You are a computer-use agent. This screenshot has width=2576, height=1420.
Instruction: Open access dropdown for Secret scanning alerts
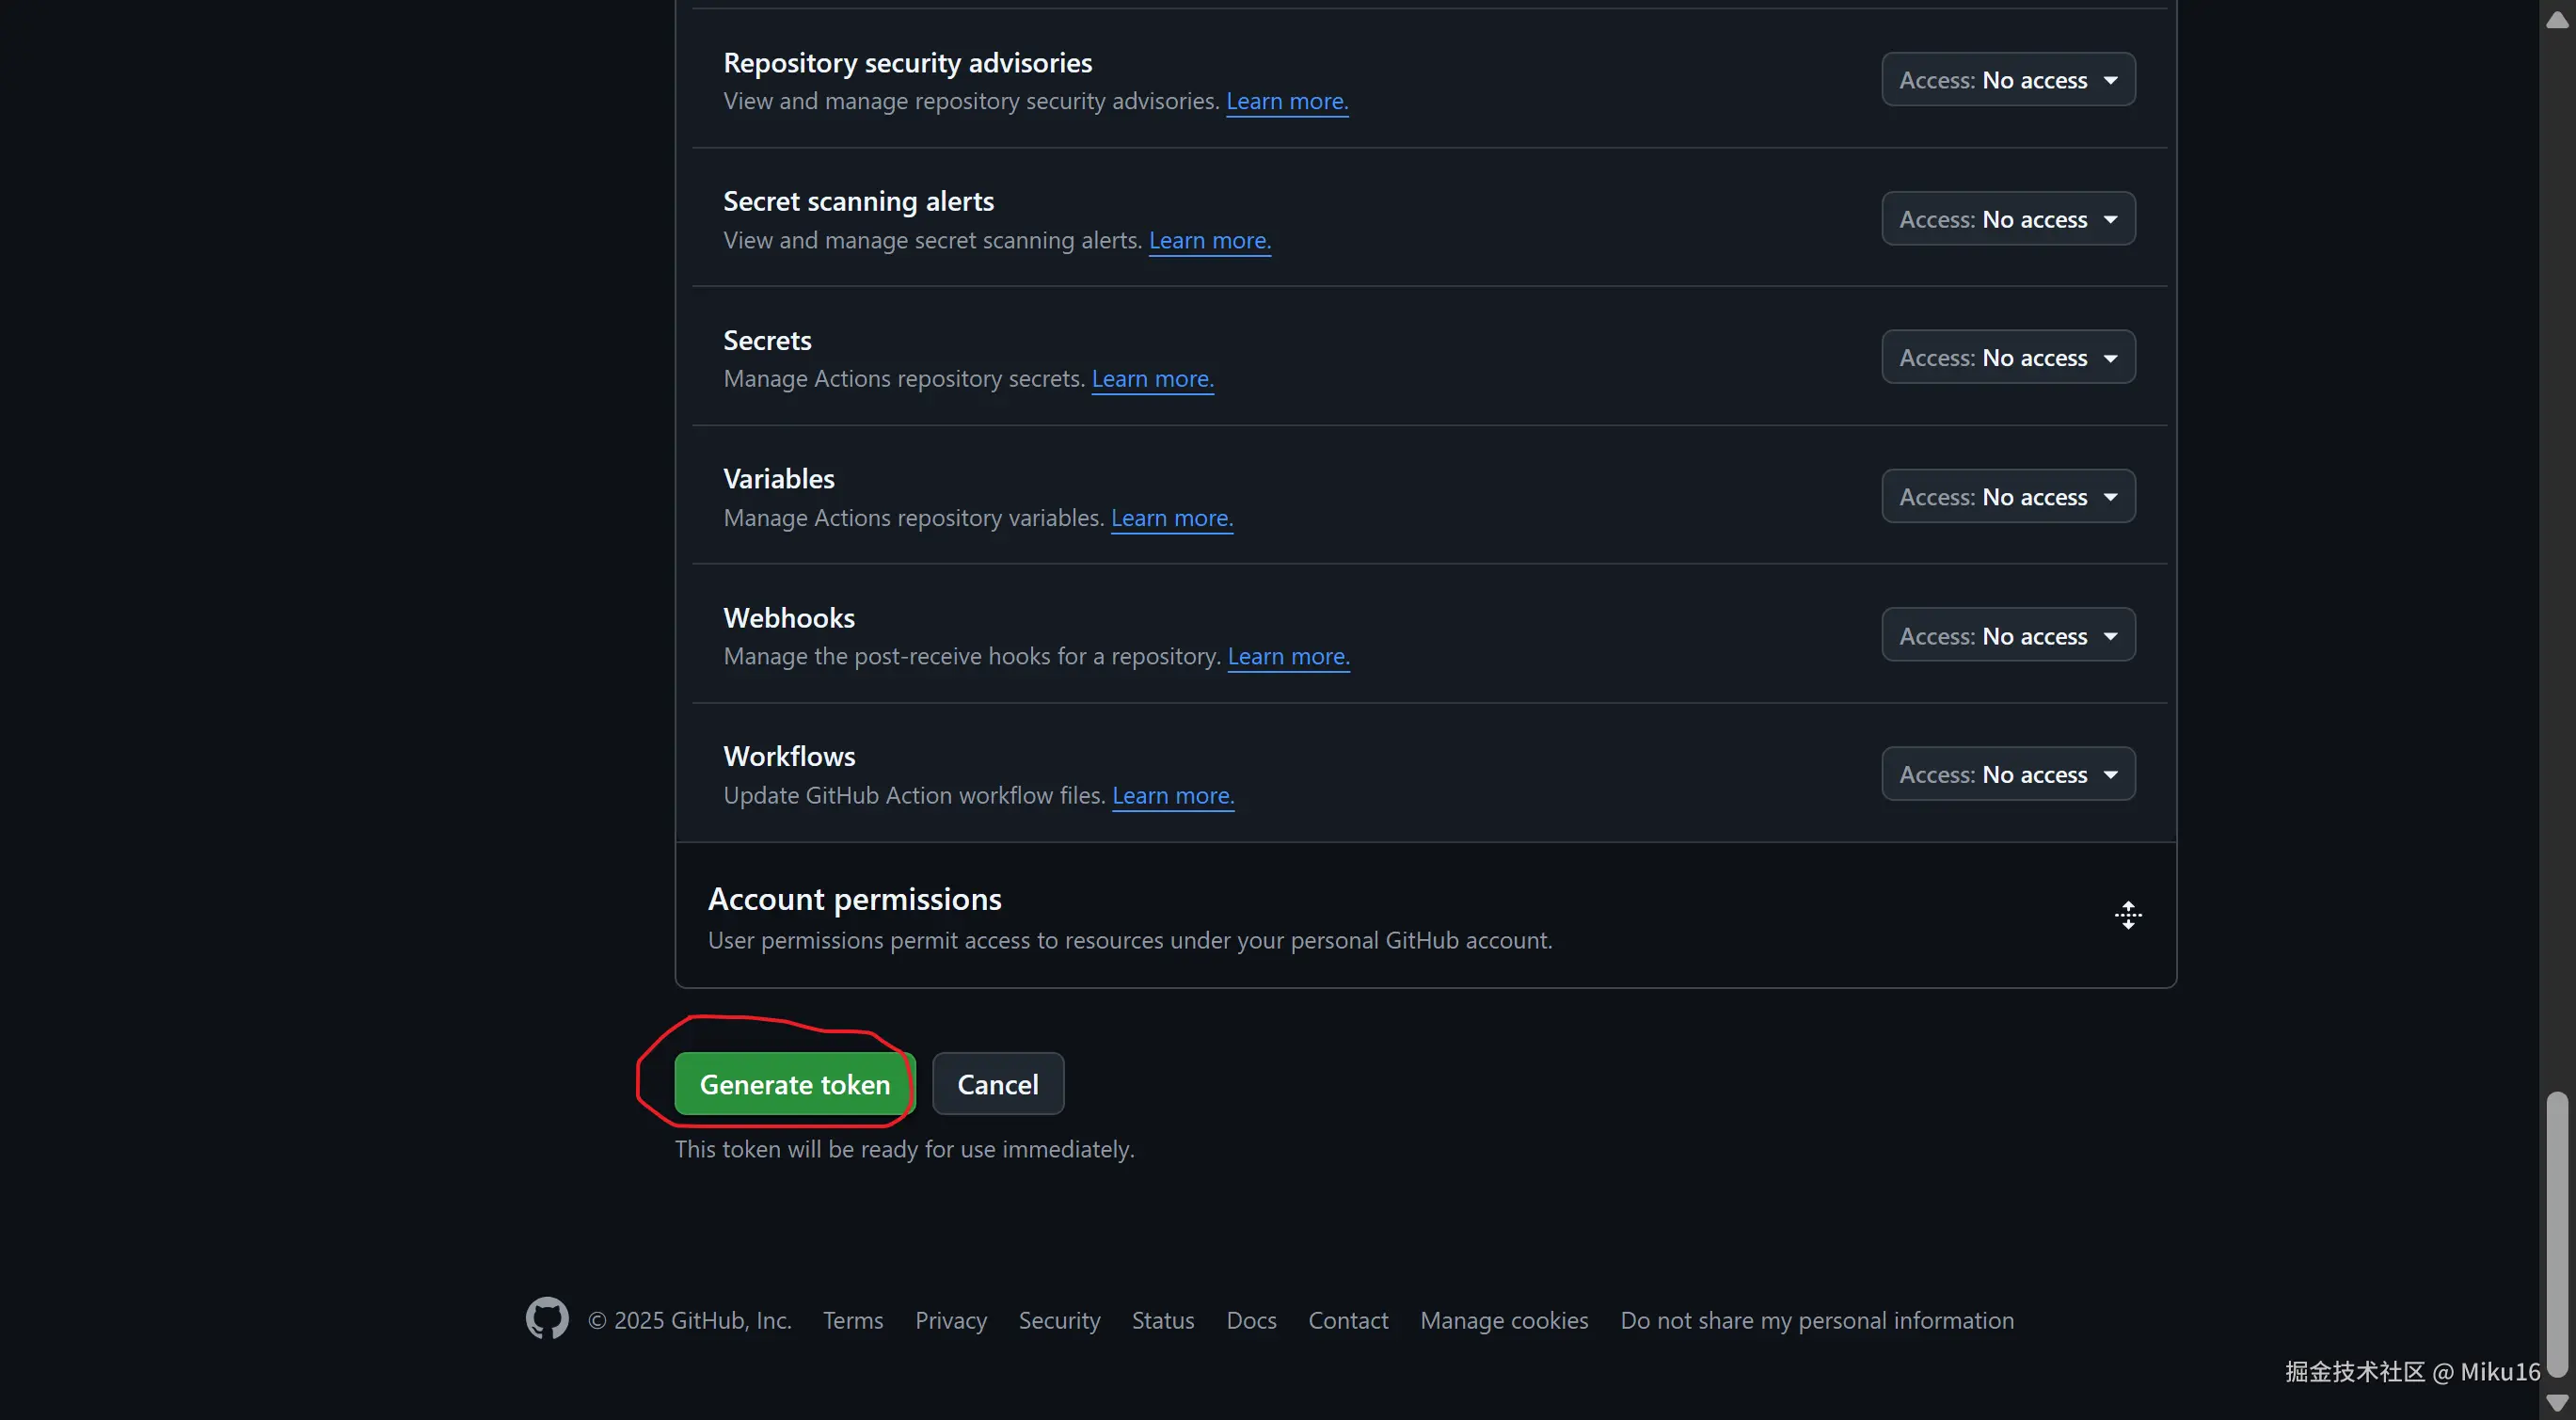point(2008,219)
